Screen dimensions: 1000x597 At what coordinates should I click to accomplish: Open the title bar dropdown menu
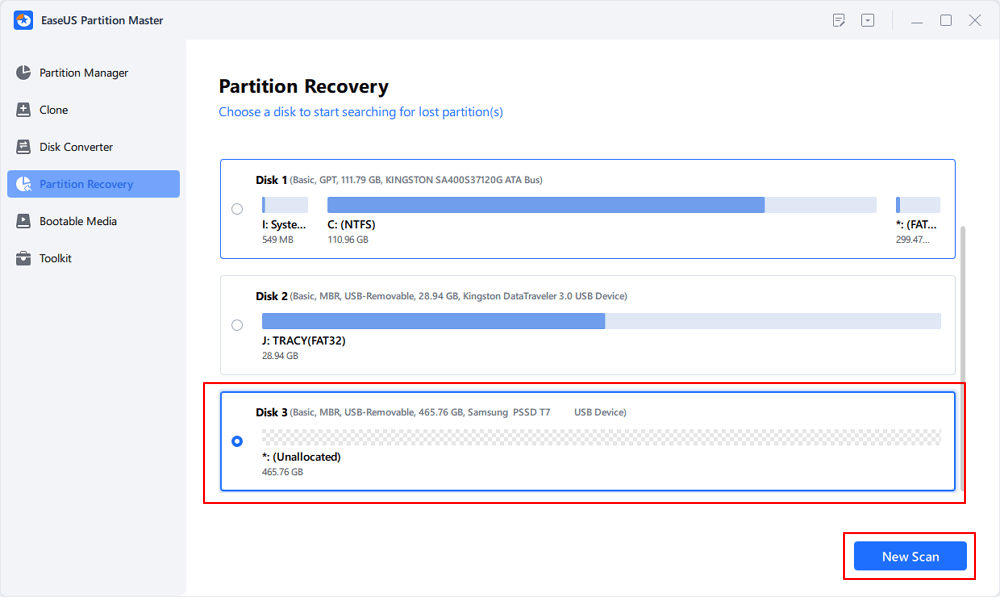point(868,20)
